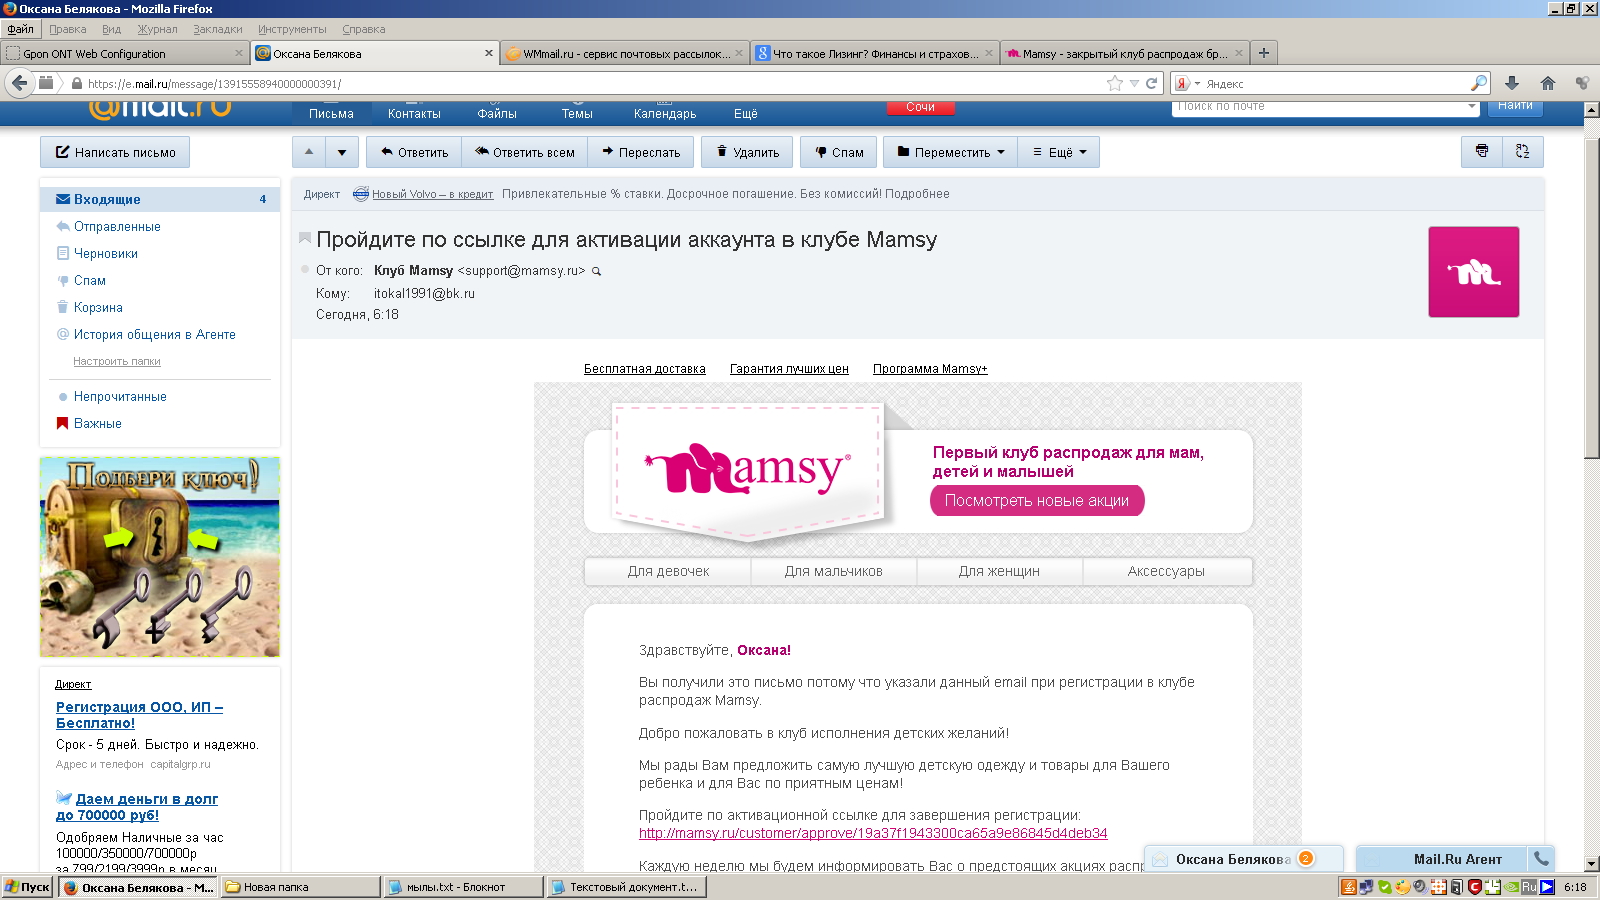The width and height of the screenshot is (1600, 900).
Task: Open Новая папка in the taskbar
Action: tap(300, 887)
